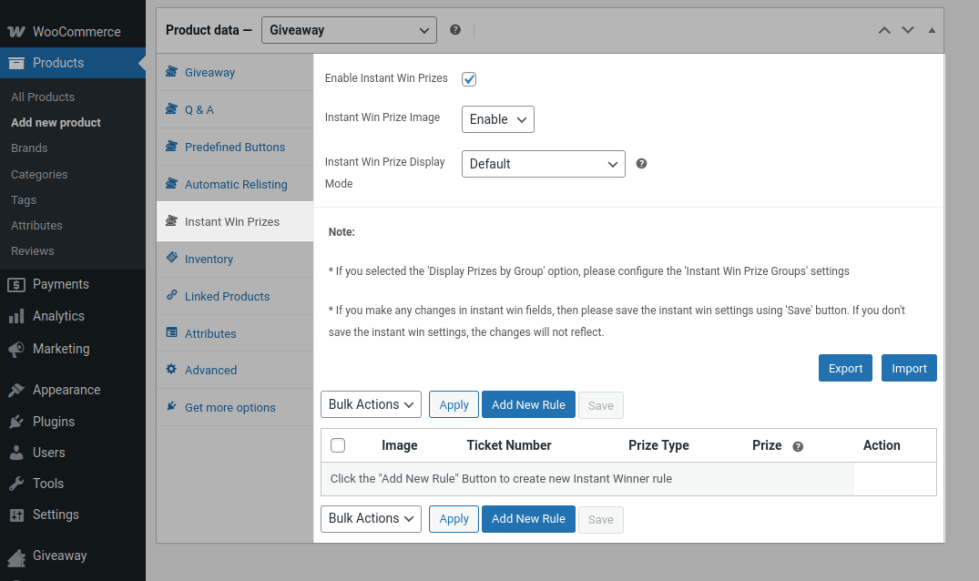Go to All Products link
Image resolution: width=979 pixels, height=581 pixels.
tap(43, 97)
